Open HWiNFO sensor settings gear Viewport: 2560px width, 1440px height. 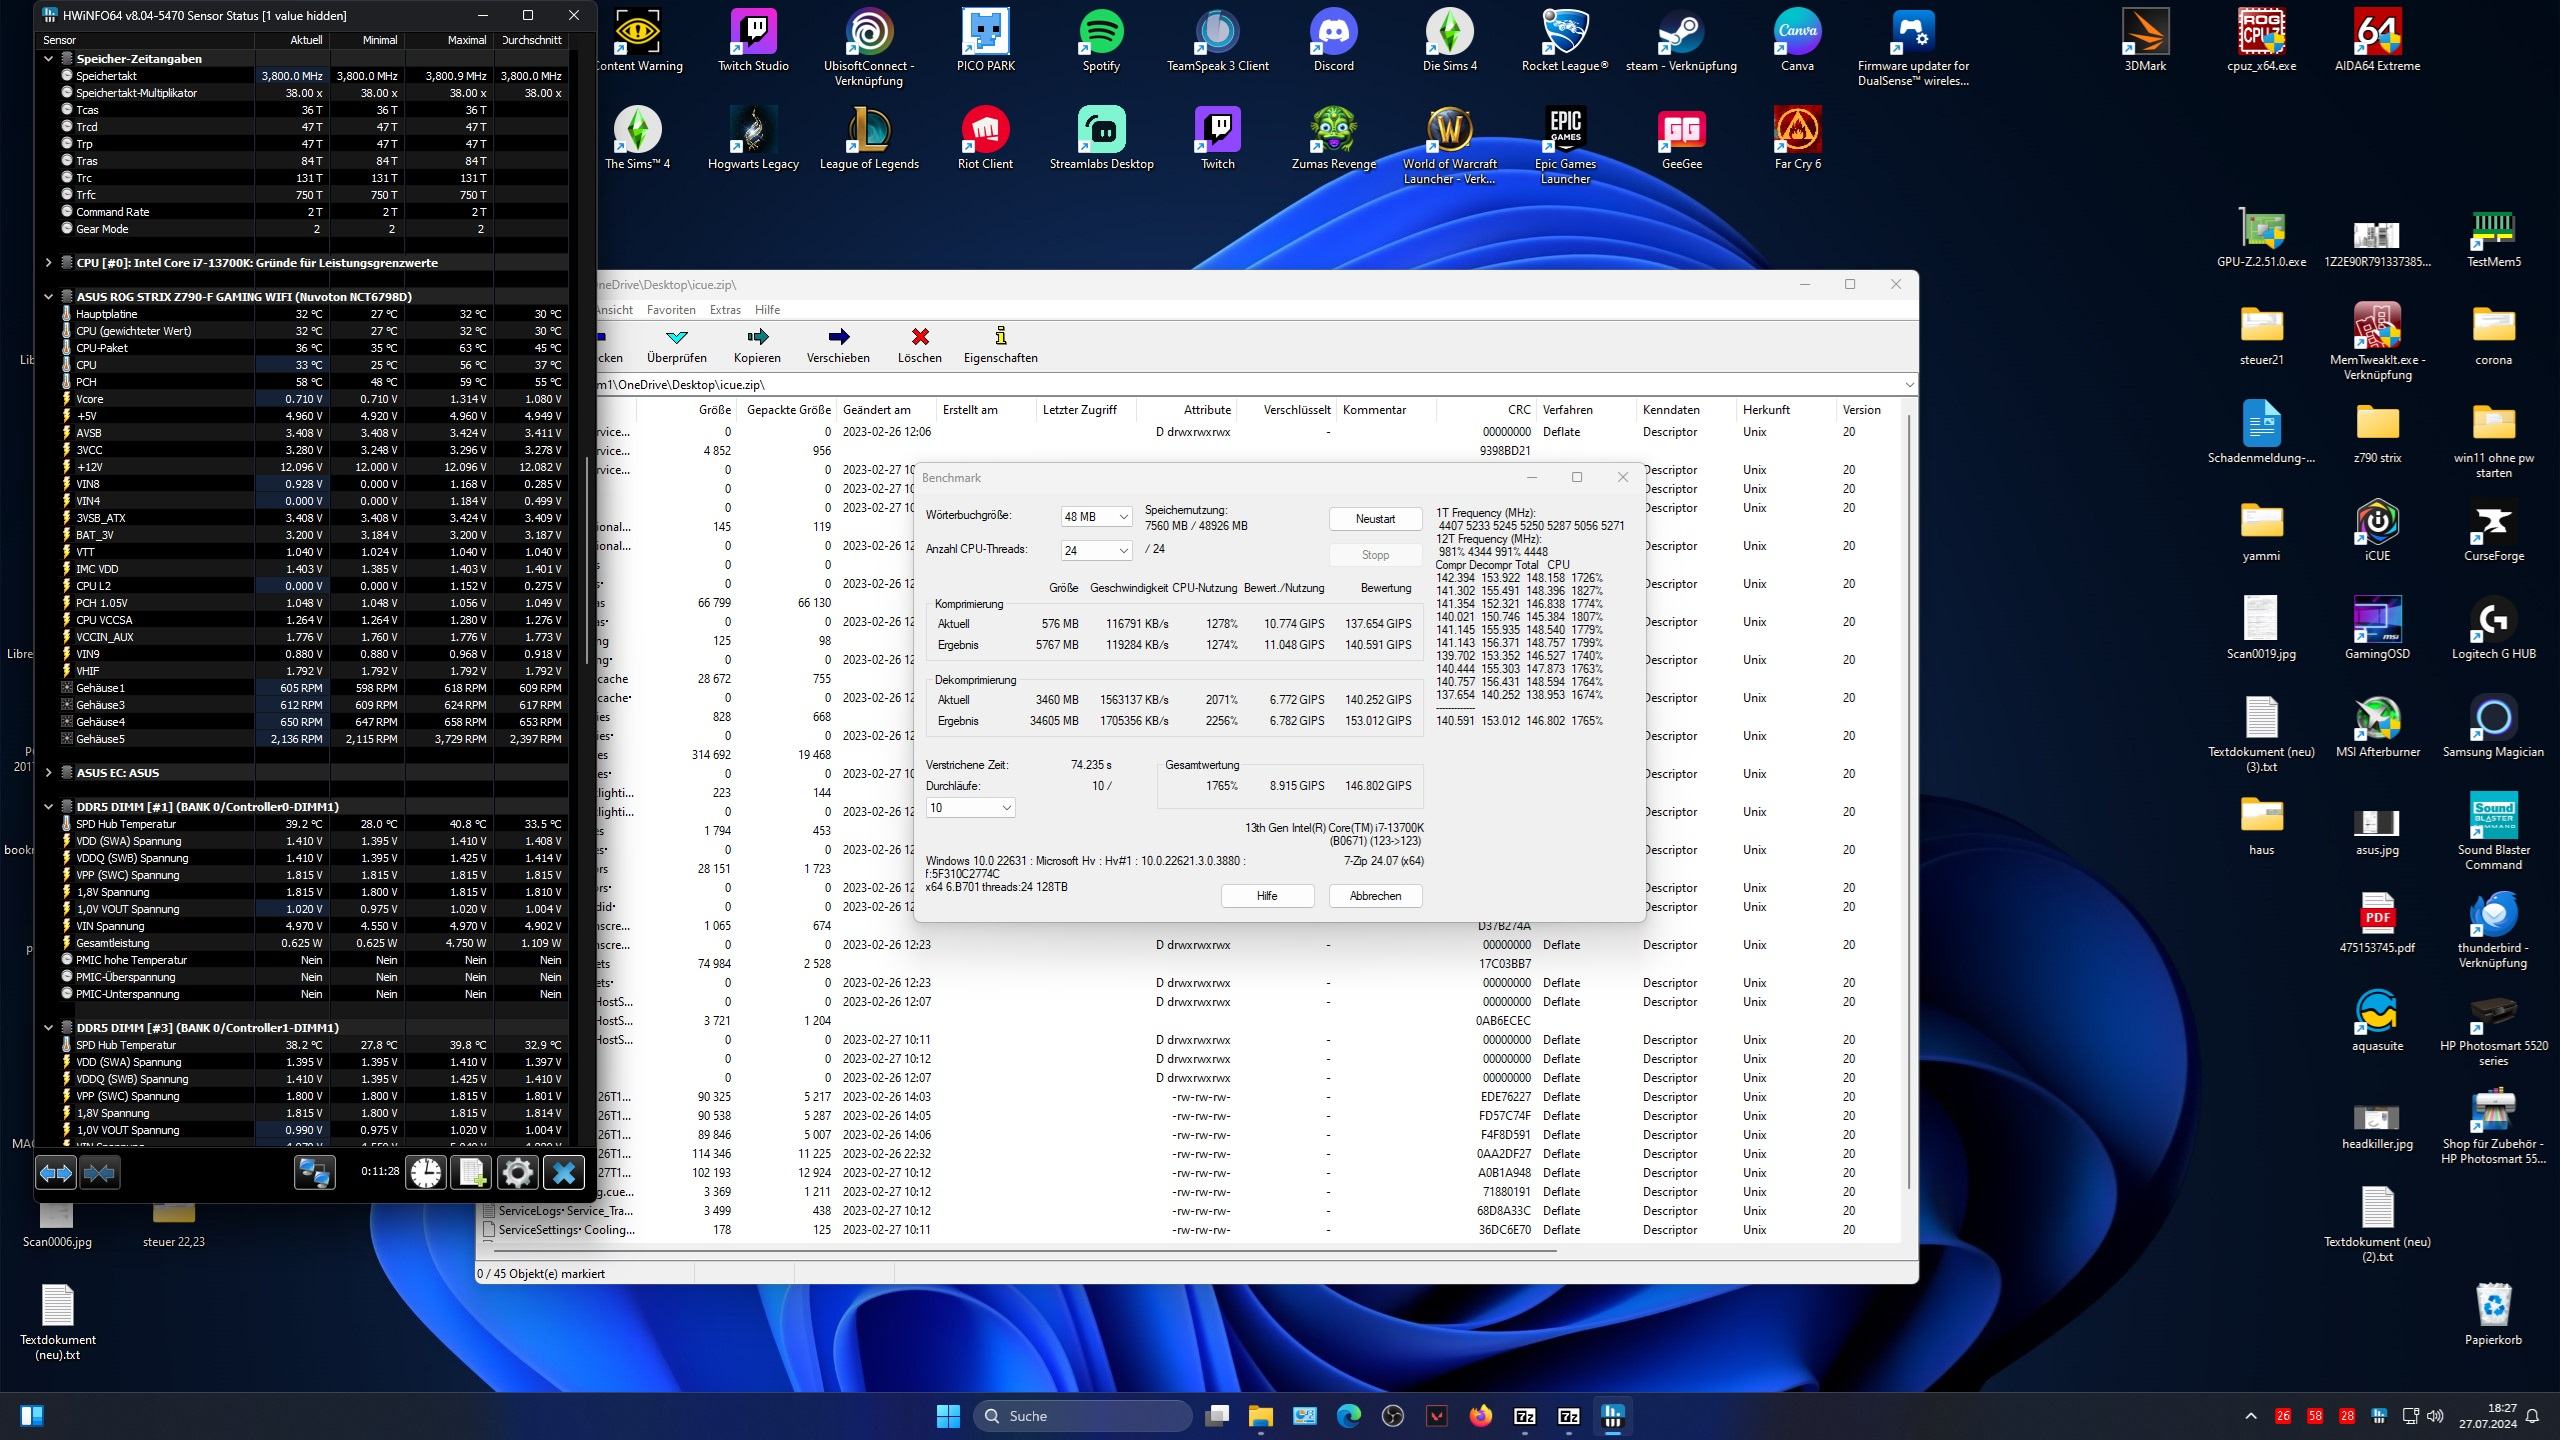click(x=517, y=1172)
